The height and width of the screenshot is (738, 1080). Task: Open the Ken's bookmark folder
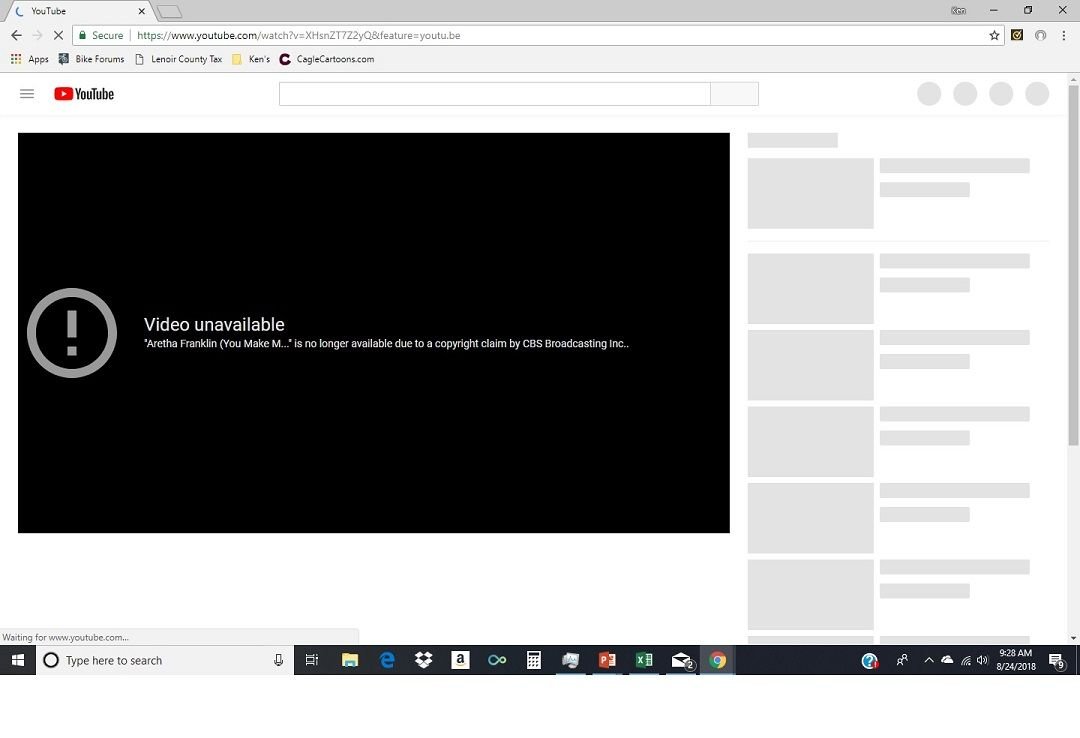coord(251,59)
